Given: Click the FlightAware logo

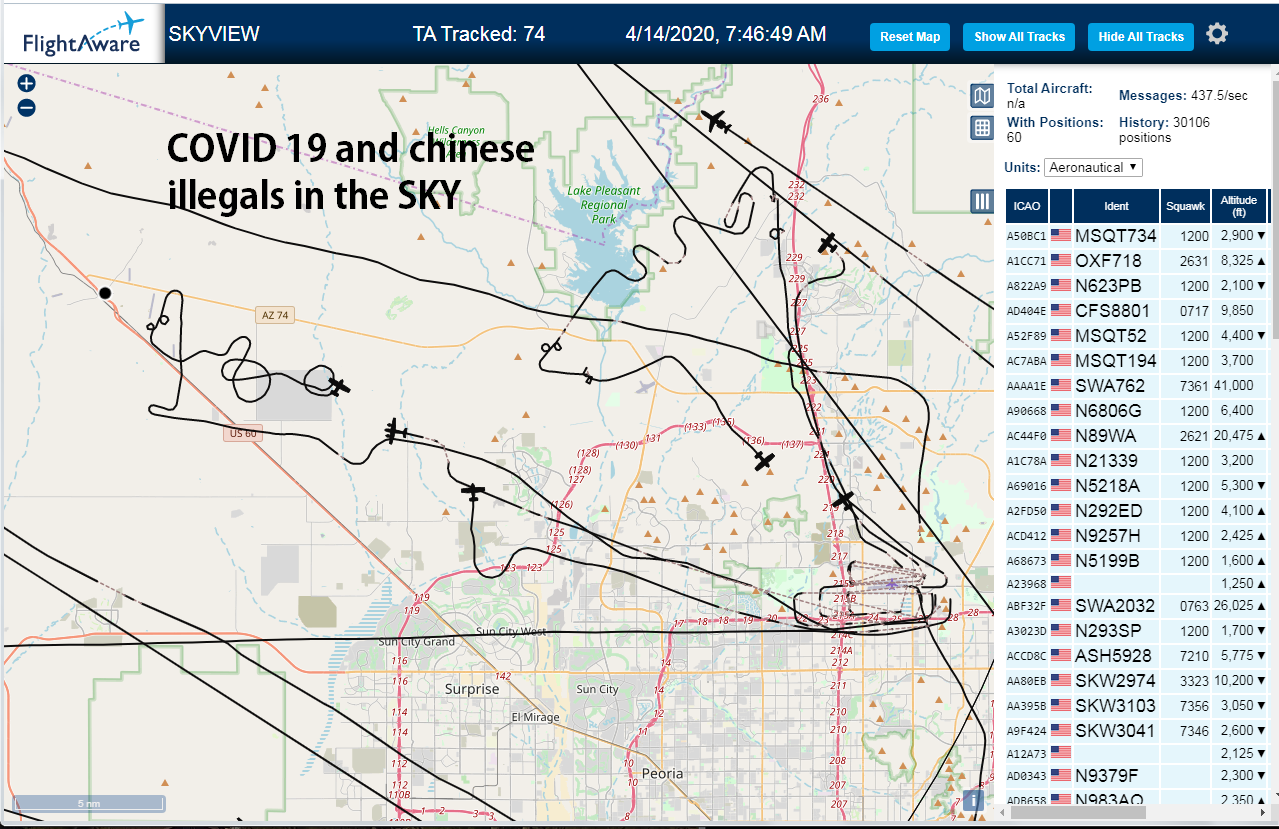Looking at the screenshot, I should coord(83,32).
